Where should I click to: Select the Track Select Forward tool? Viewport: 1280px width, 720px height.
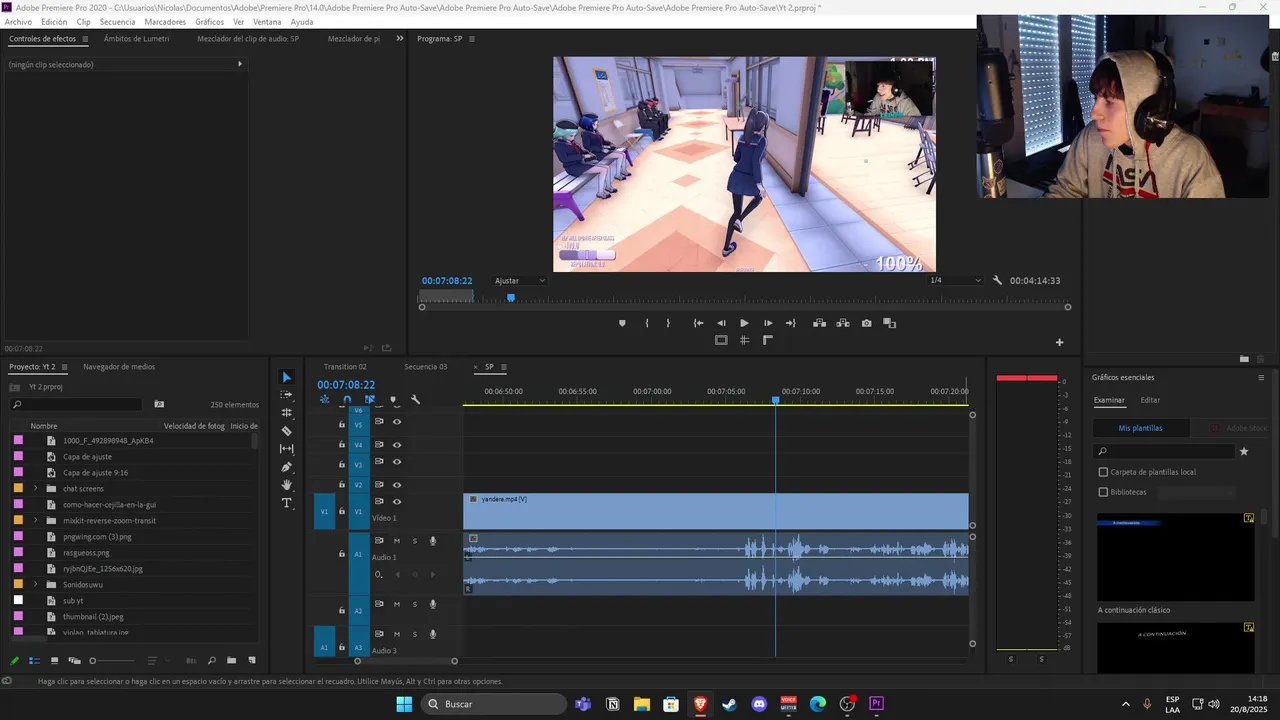pyautogui.click(x=287, y=395)
